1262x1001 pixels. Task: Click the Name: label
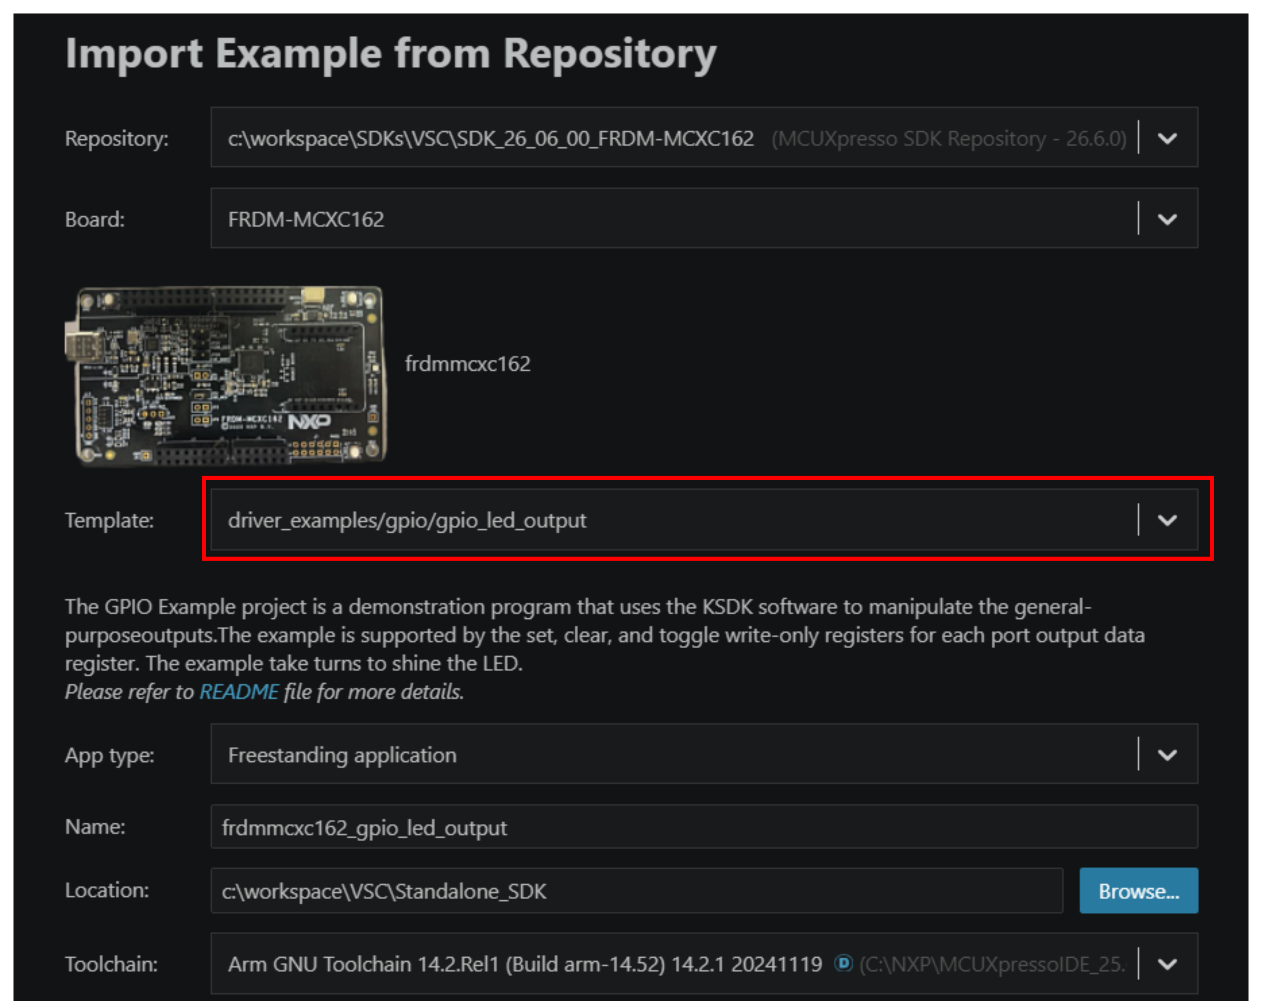click(95, 827)
